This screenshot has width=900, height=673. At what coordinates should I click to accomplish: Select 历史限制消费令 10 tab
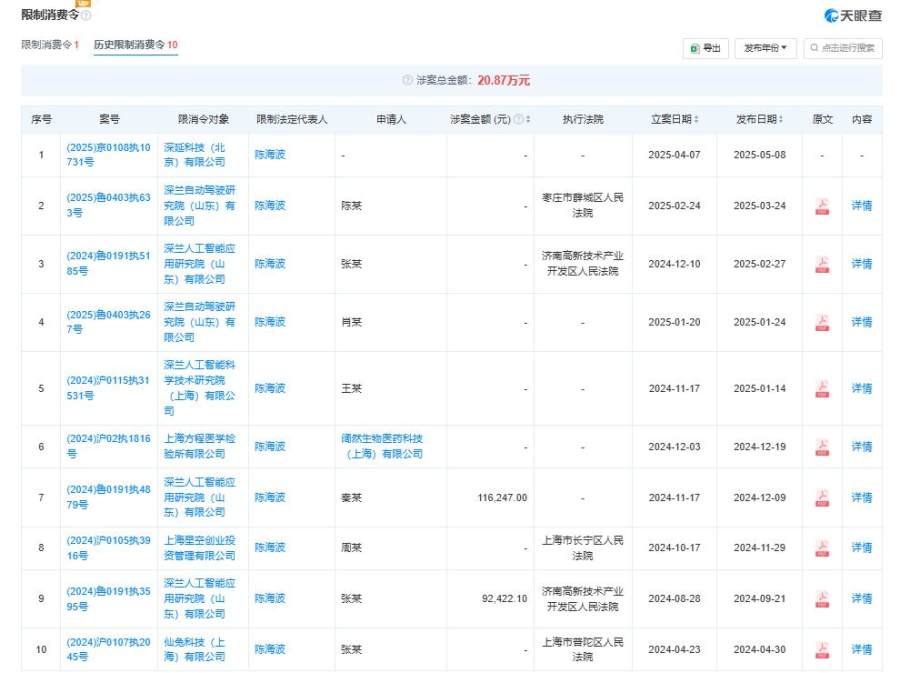point(135,46)
